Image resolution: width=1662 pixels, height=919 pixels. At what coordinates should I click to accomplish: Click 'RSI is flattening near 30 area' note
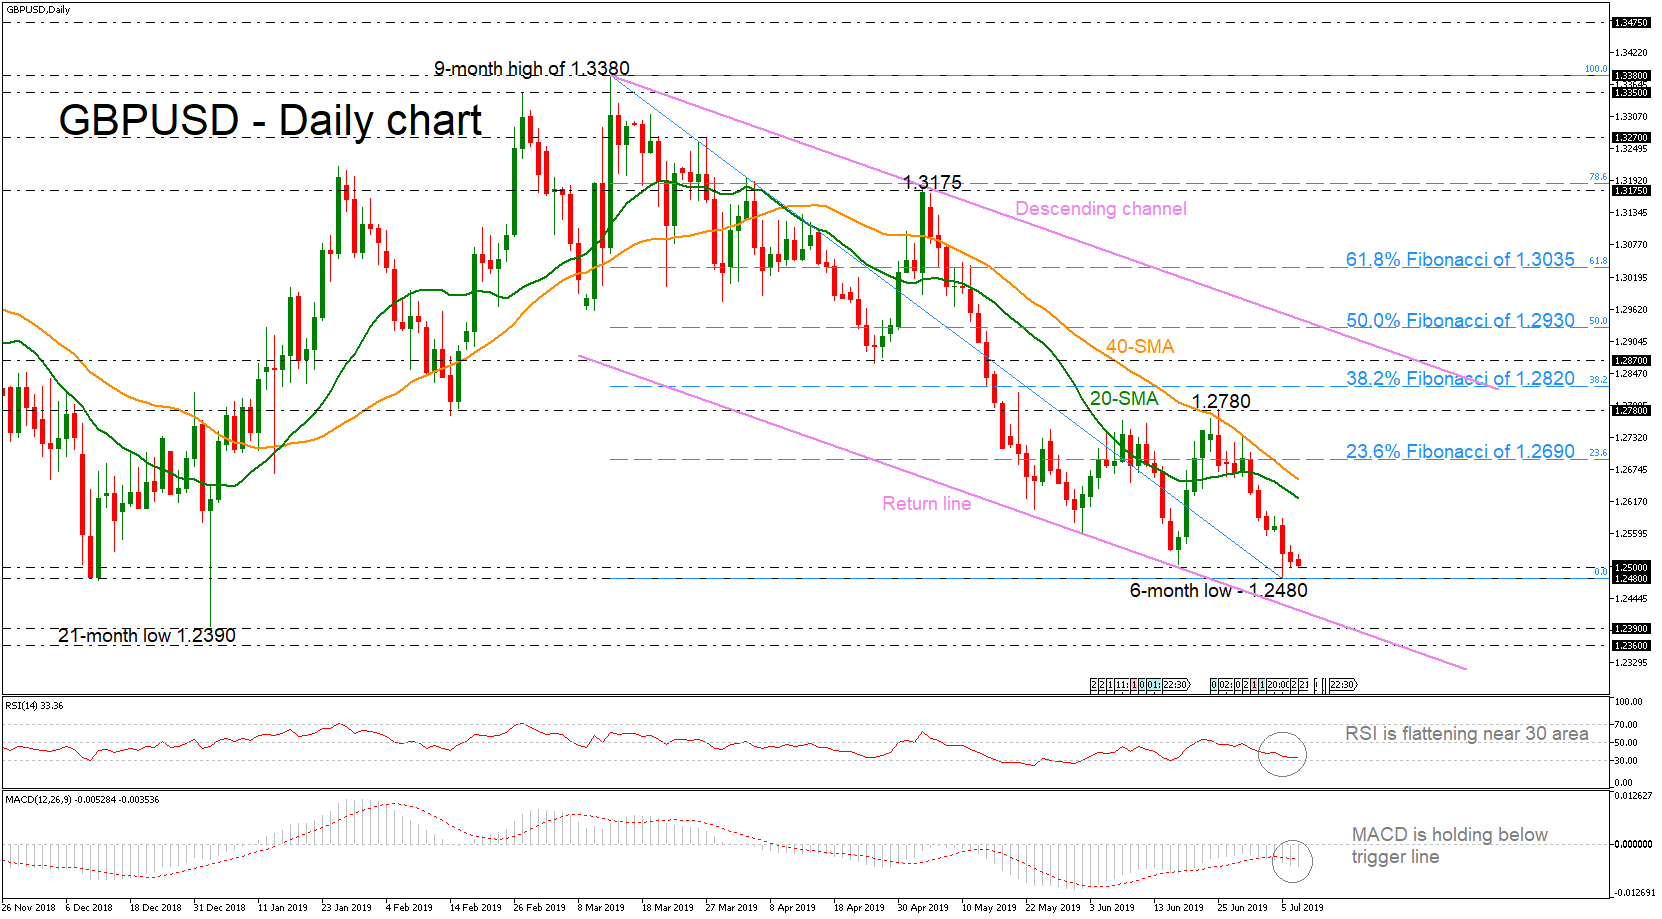click(1466, 733)
